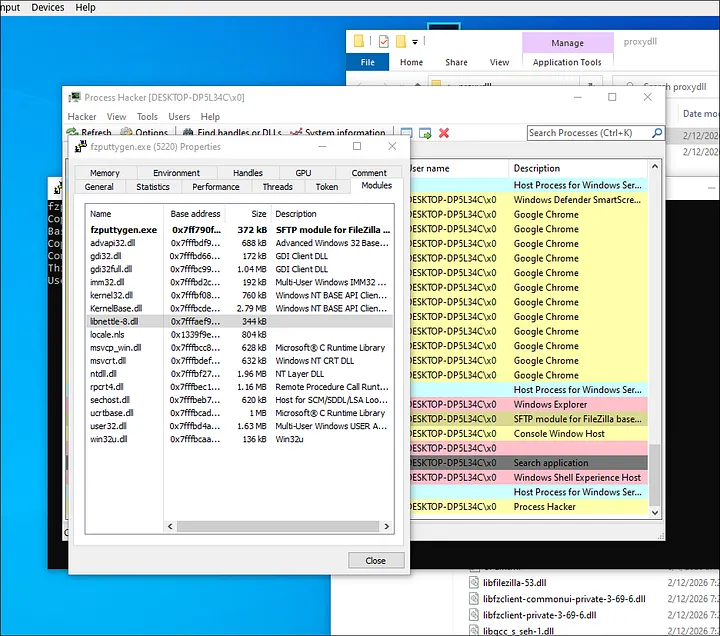Select libfilezilla-53.dll file in Explorer
The image size is (720, 636).
pos(514,583)
